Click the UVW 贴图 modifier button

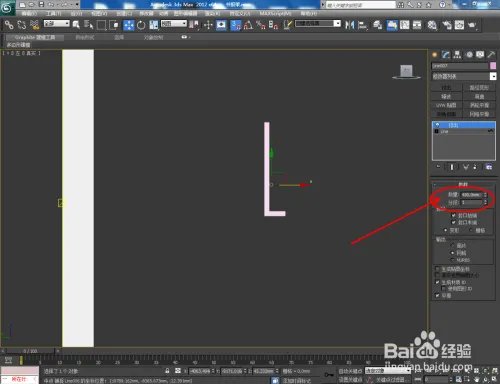pyautogui.click(x=446, y=105)
